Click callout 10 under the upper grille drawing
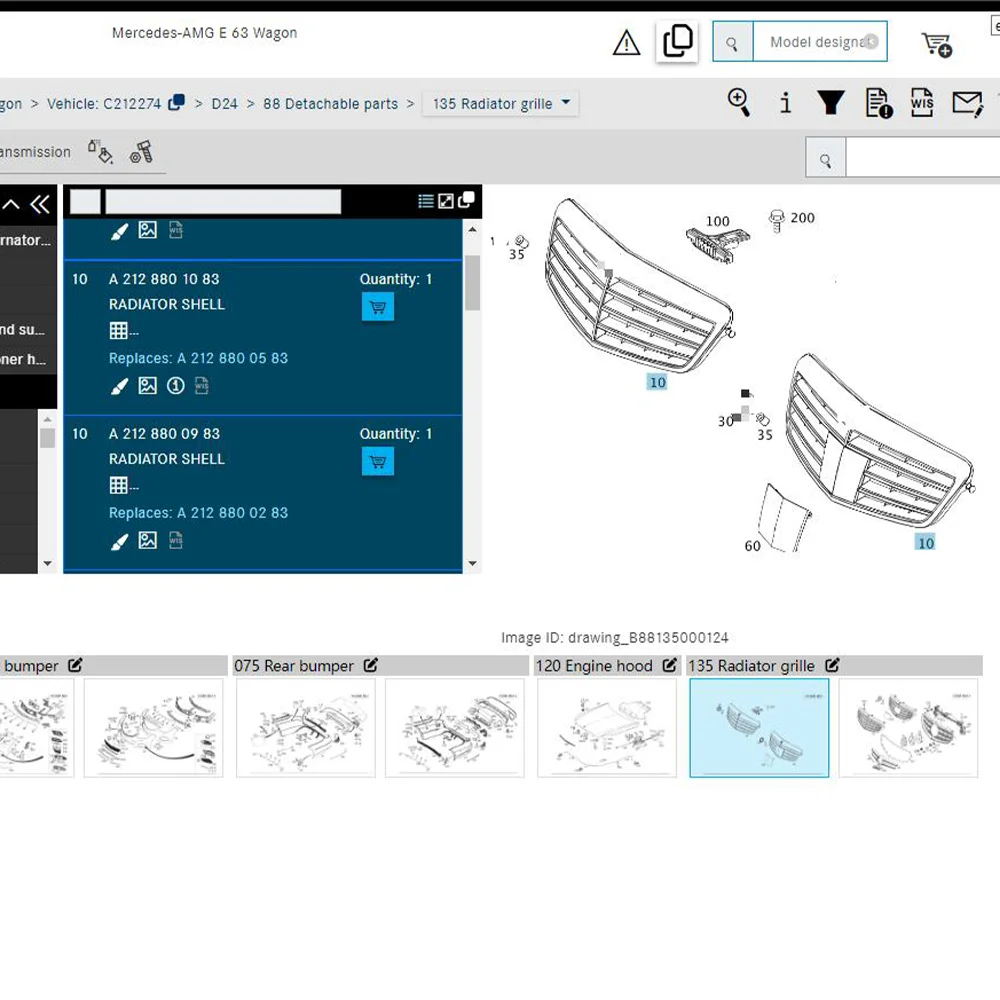 tap(657, 382)
